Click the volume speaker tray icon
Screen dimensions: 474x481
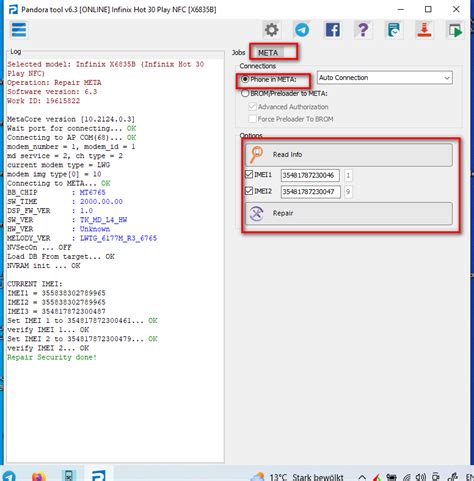pos(421,477)
